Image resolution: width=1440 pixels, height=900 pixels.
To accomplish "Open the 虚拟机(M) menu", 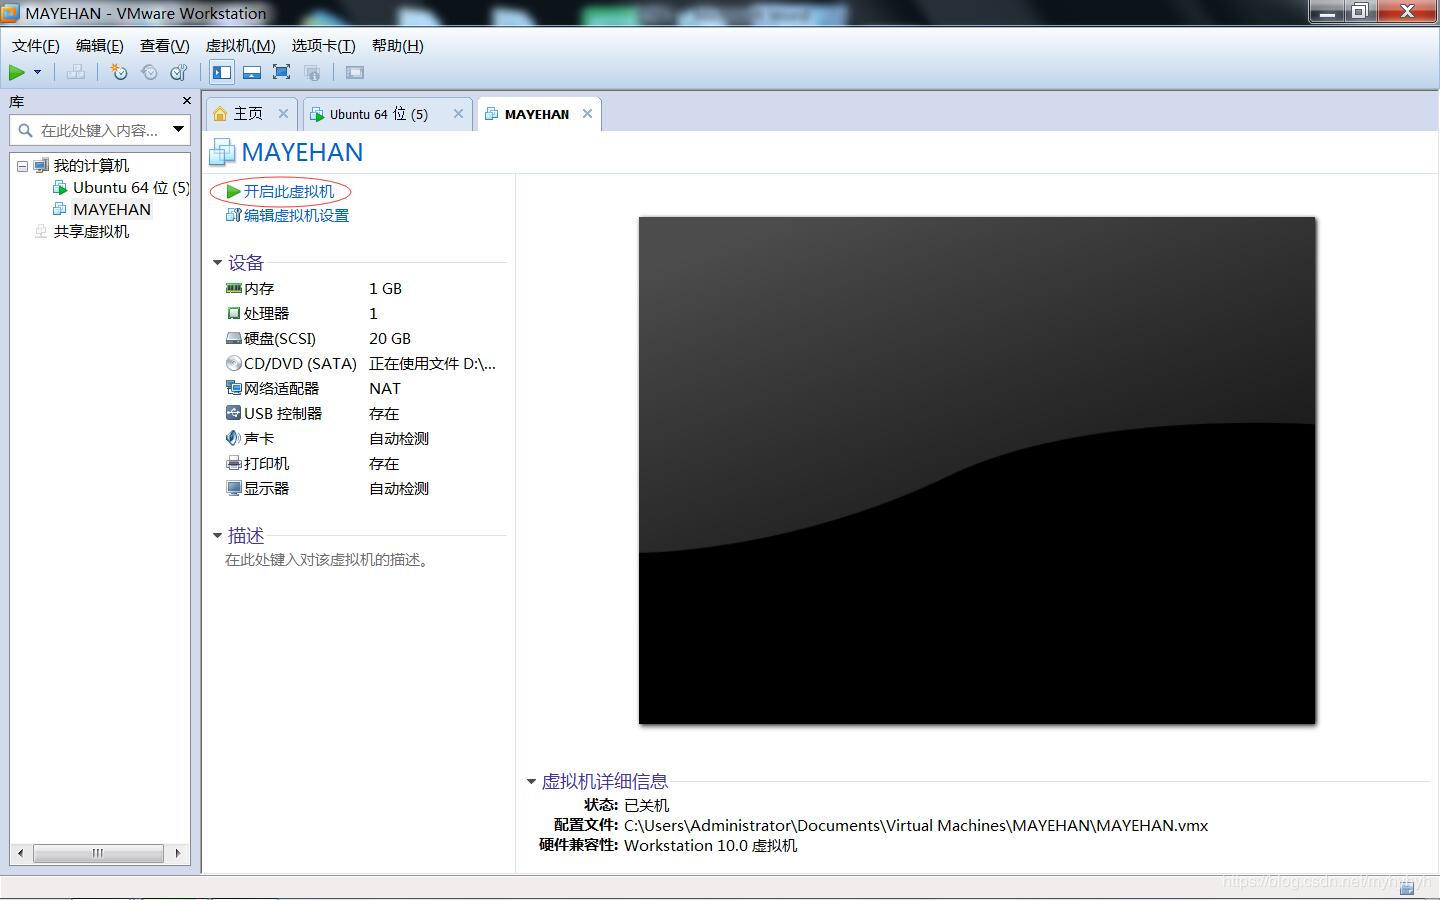I will 240,46.
